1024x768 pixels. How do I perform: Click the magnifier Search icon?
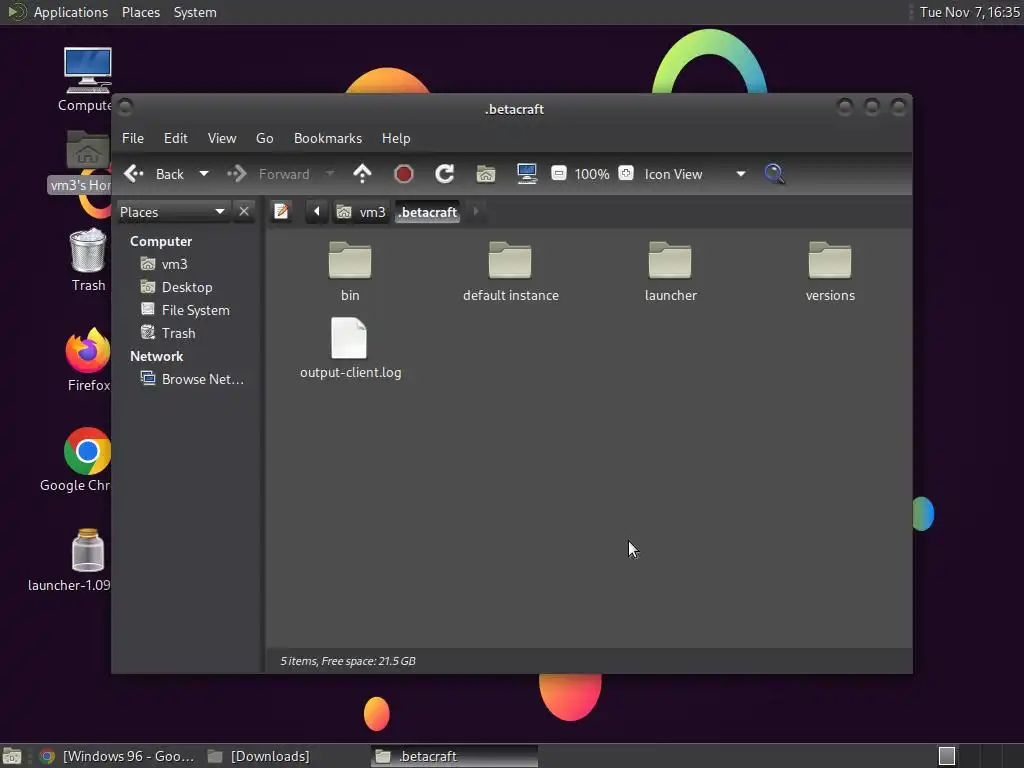point(775,174)
